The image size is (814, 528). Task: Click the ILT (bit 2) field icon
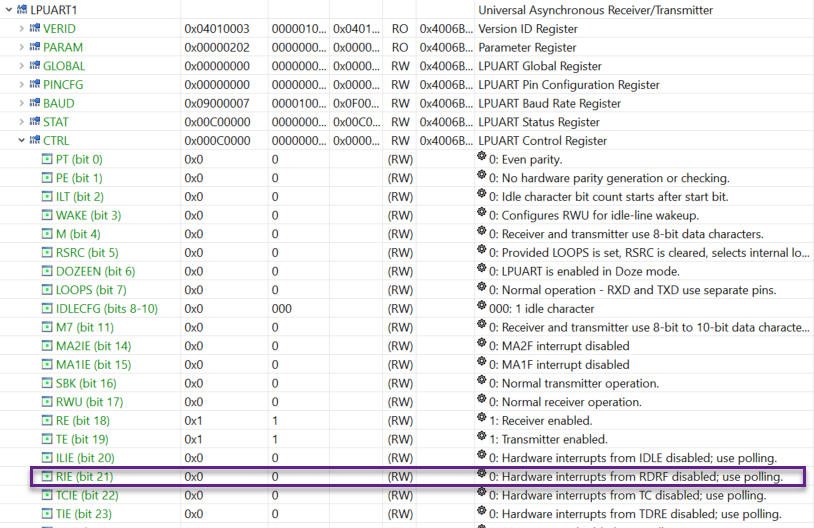[x=47, y=197]
